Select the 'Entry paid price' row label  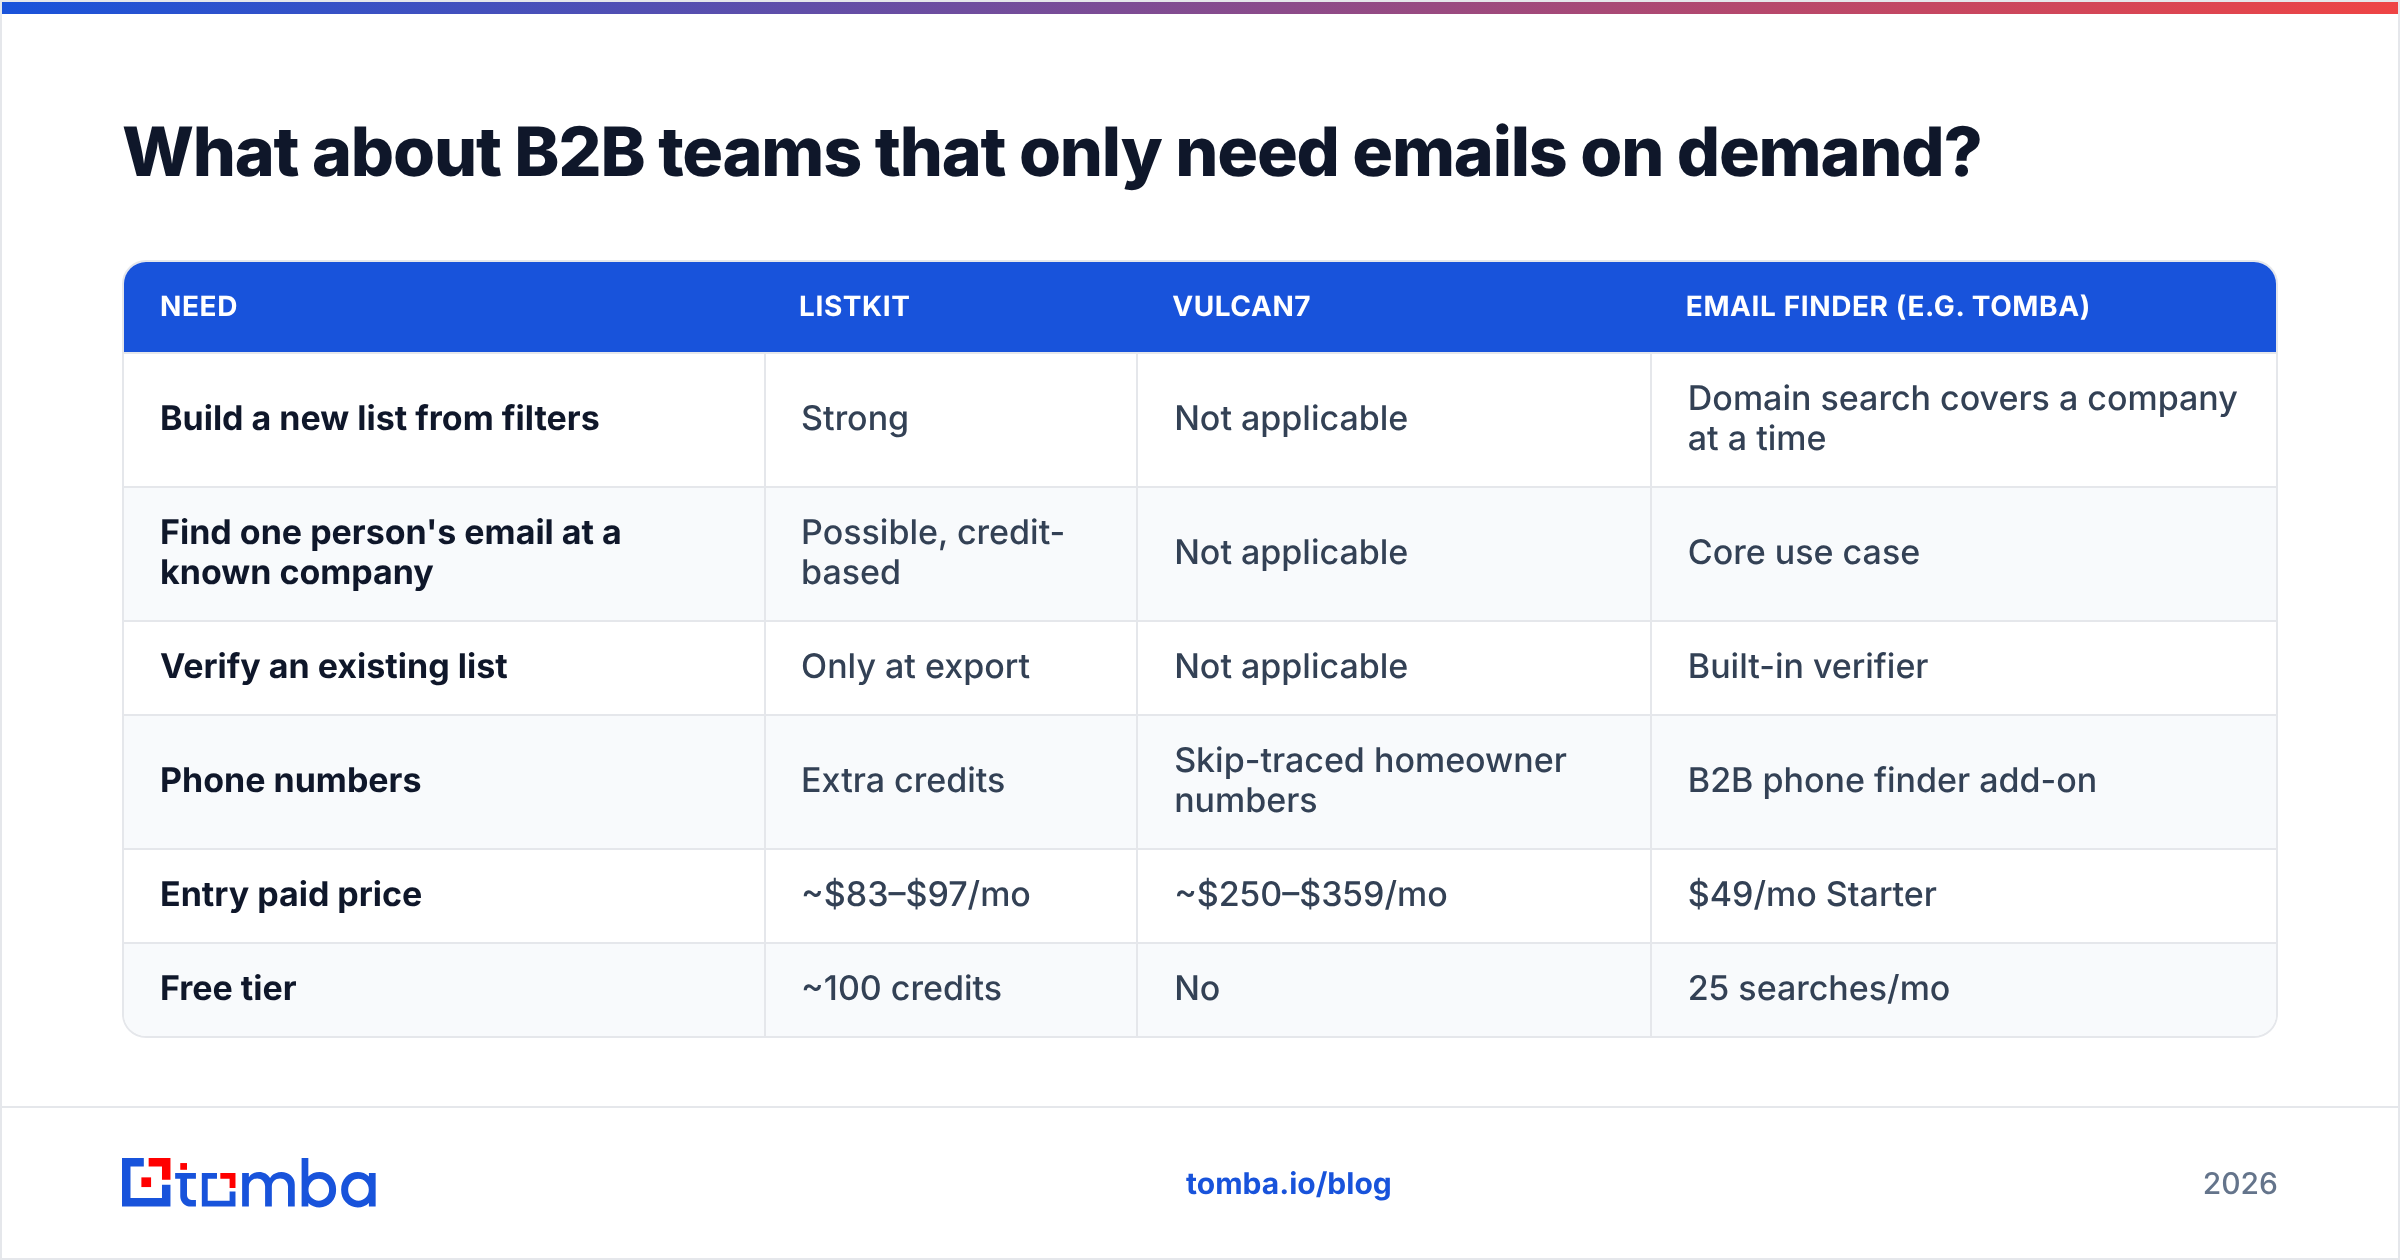pyautogui.click(x=291, y=894)
